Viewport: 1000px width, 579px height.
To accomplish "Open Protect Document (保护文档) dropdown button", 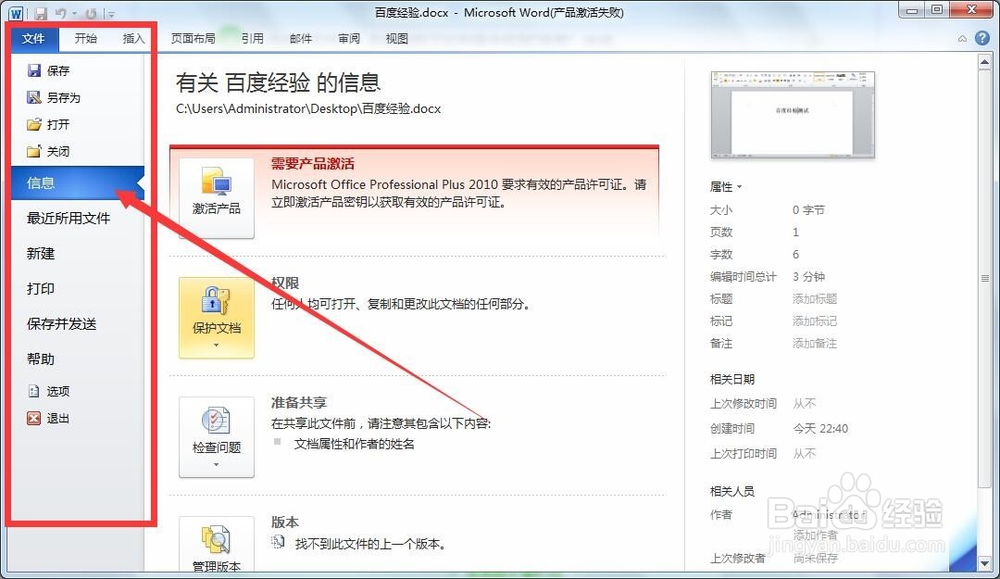I will click(x=216, y=318).
